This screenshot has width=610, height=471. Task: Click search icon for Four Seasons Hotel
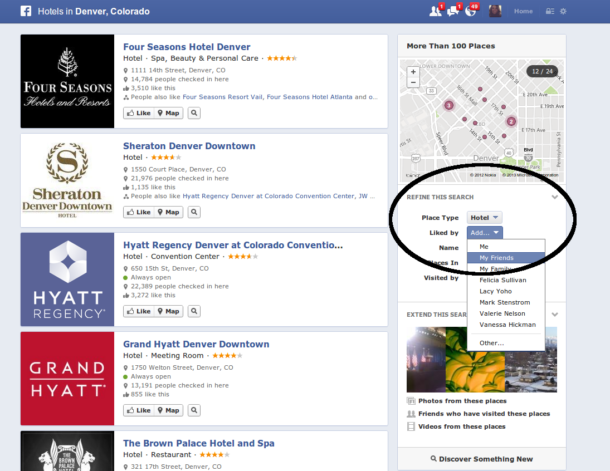[194, 114]
